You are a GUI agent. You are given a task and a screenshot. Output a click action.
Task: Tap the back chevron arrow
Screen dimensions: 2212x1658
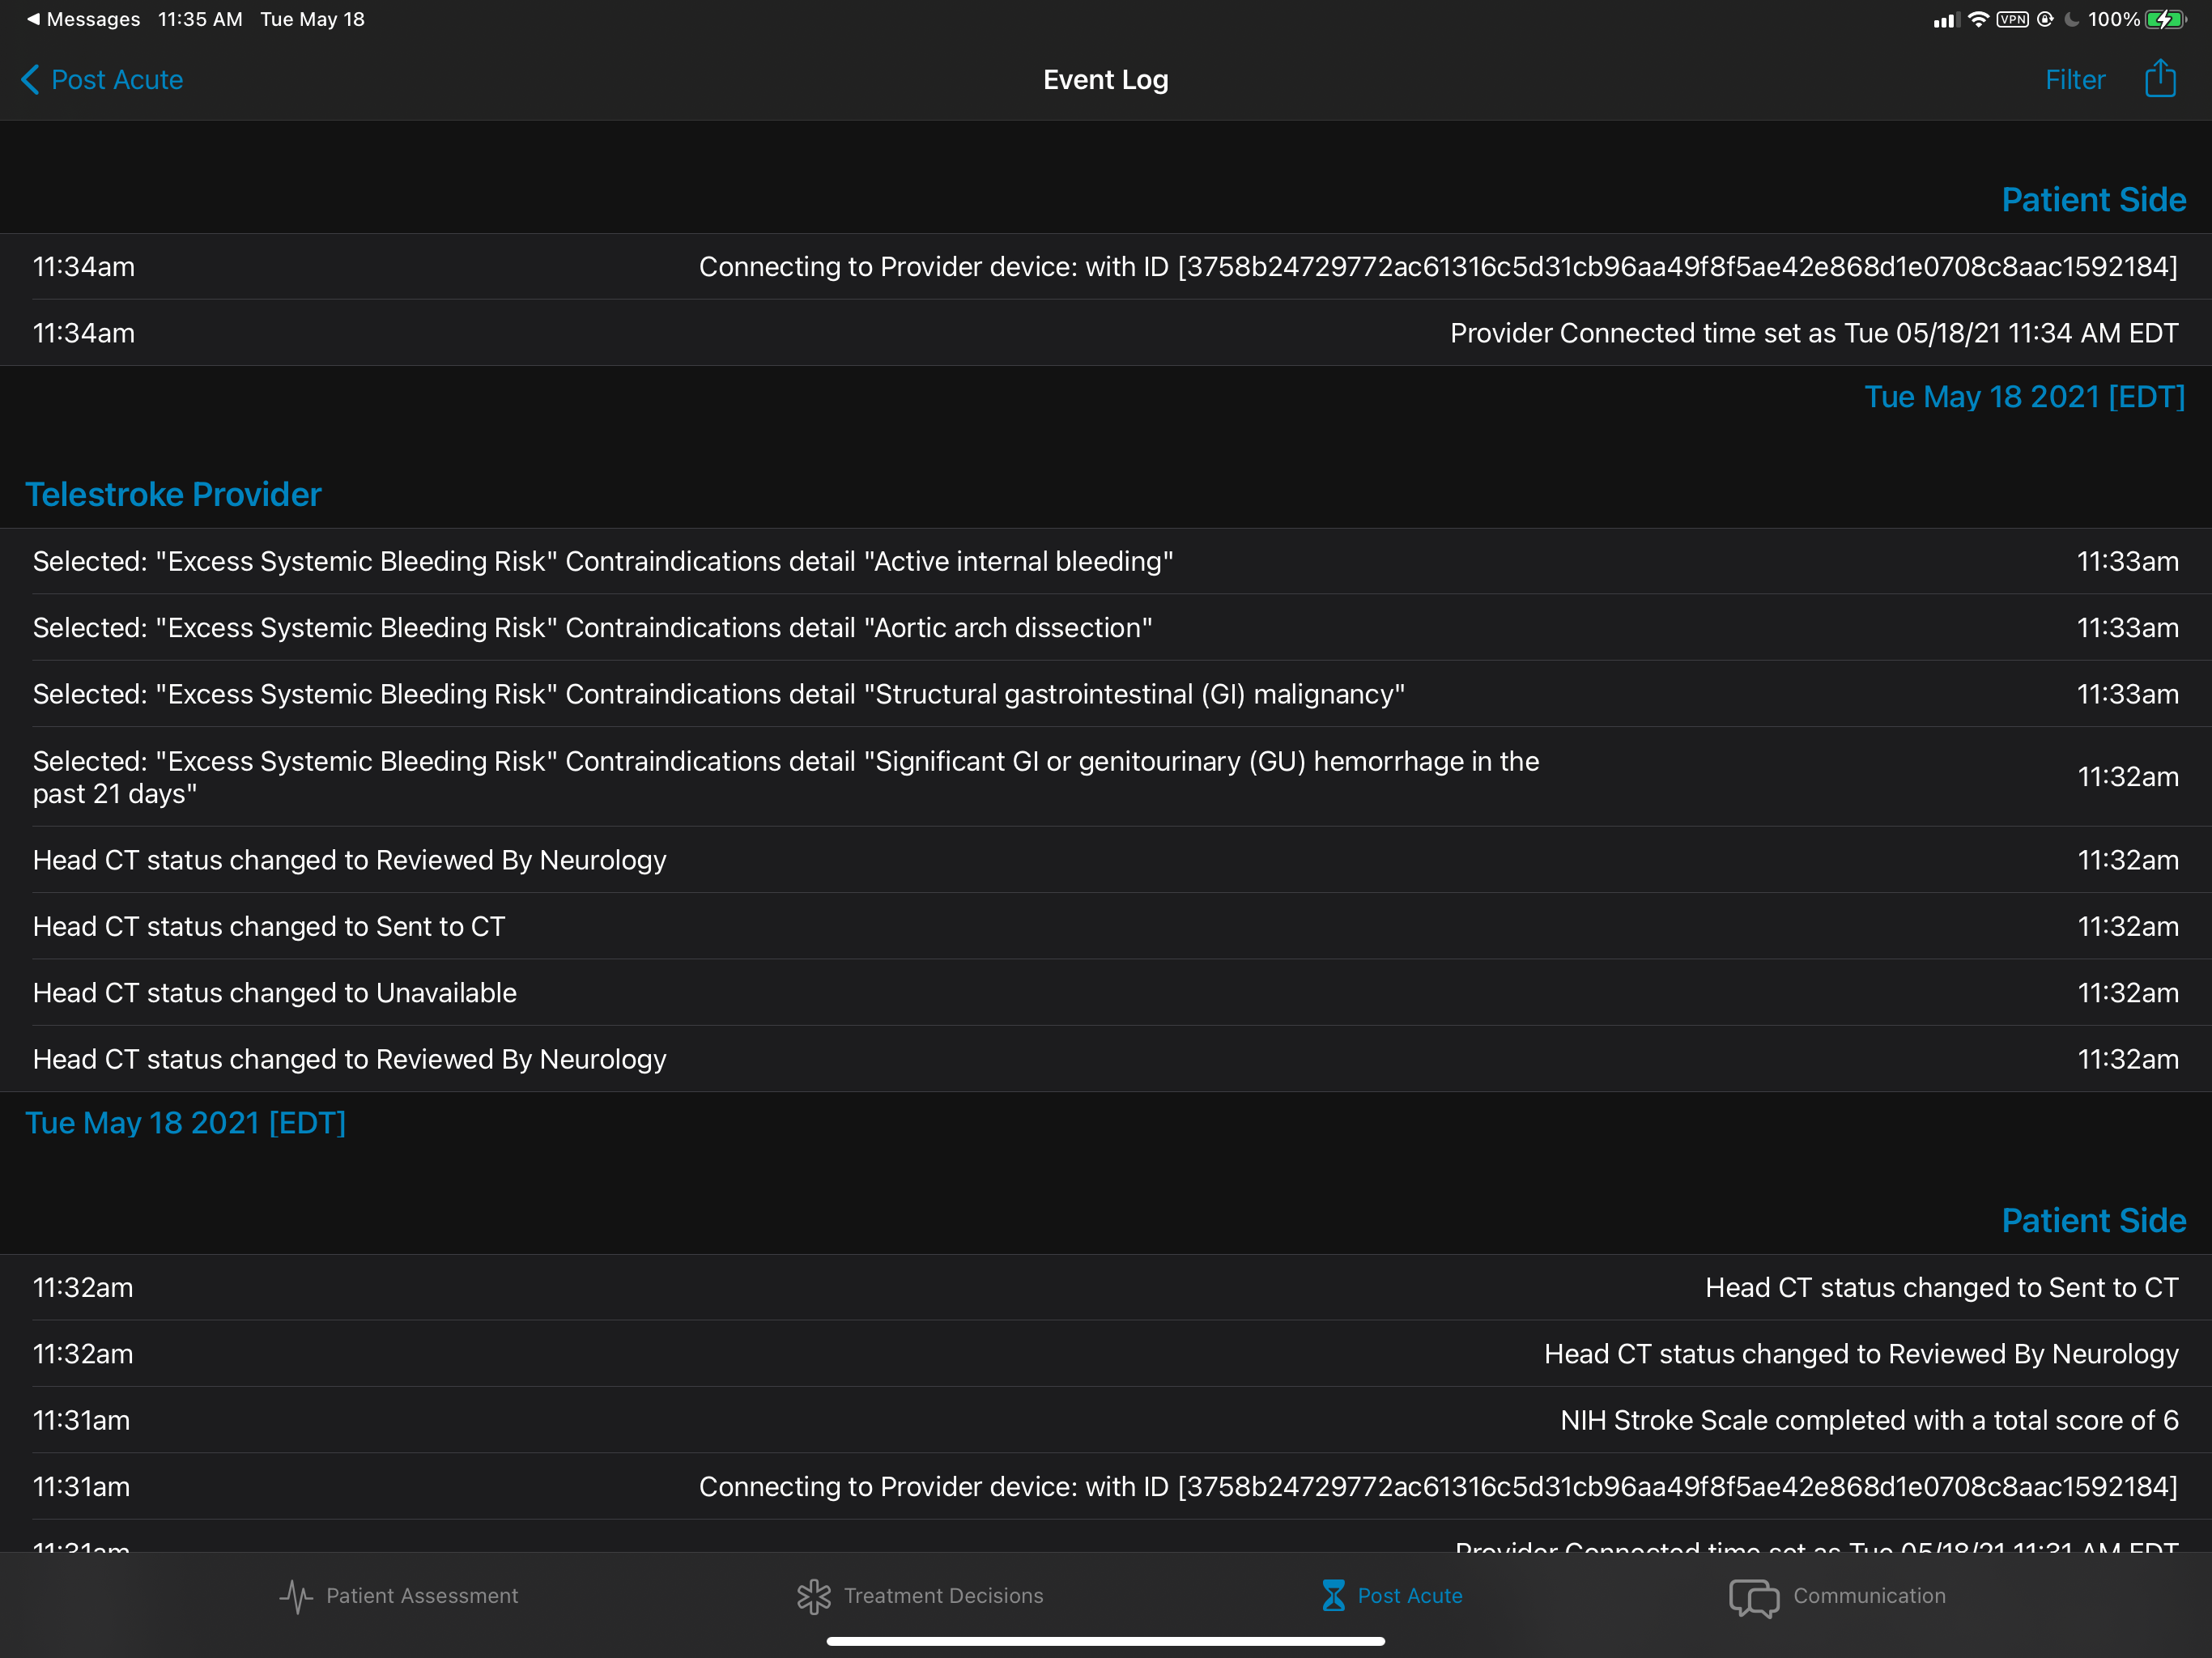(x=30, y=80)
